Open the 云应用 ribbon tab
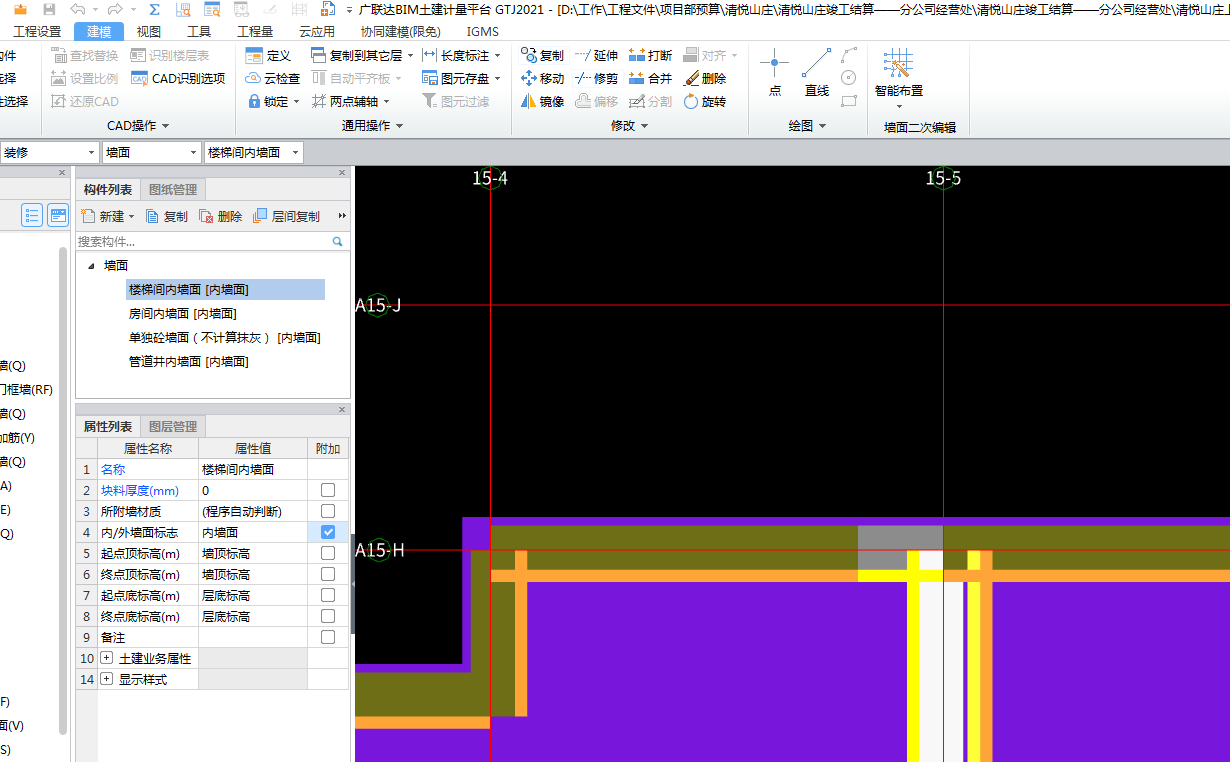Viewport: 1230px width, 762px height. coord(317,31)
